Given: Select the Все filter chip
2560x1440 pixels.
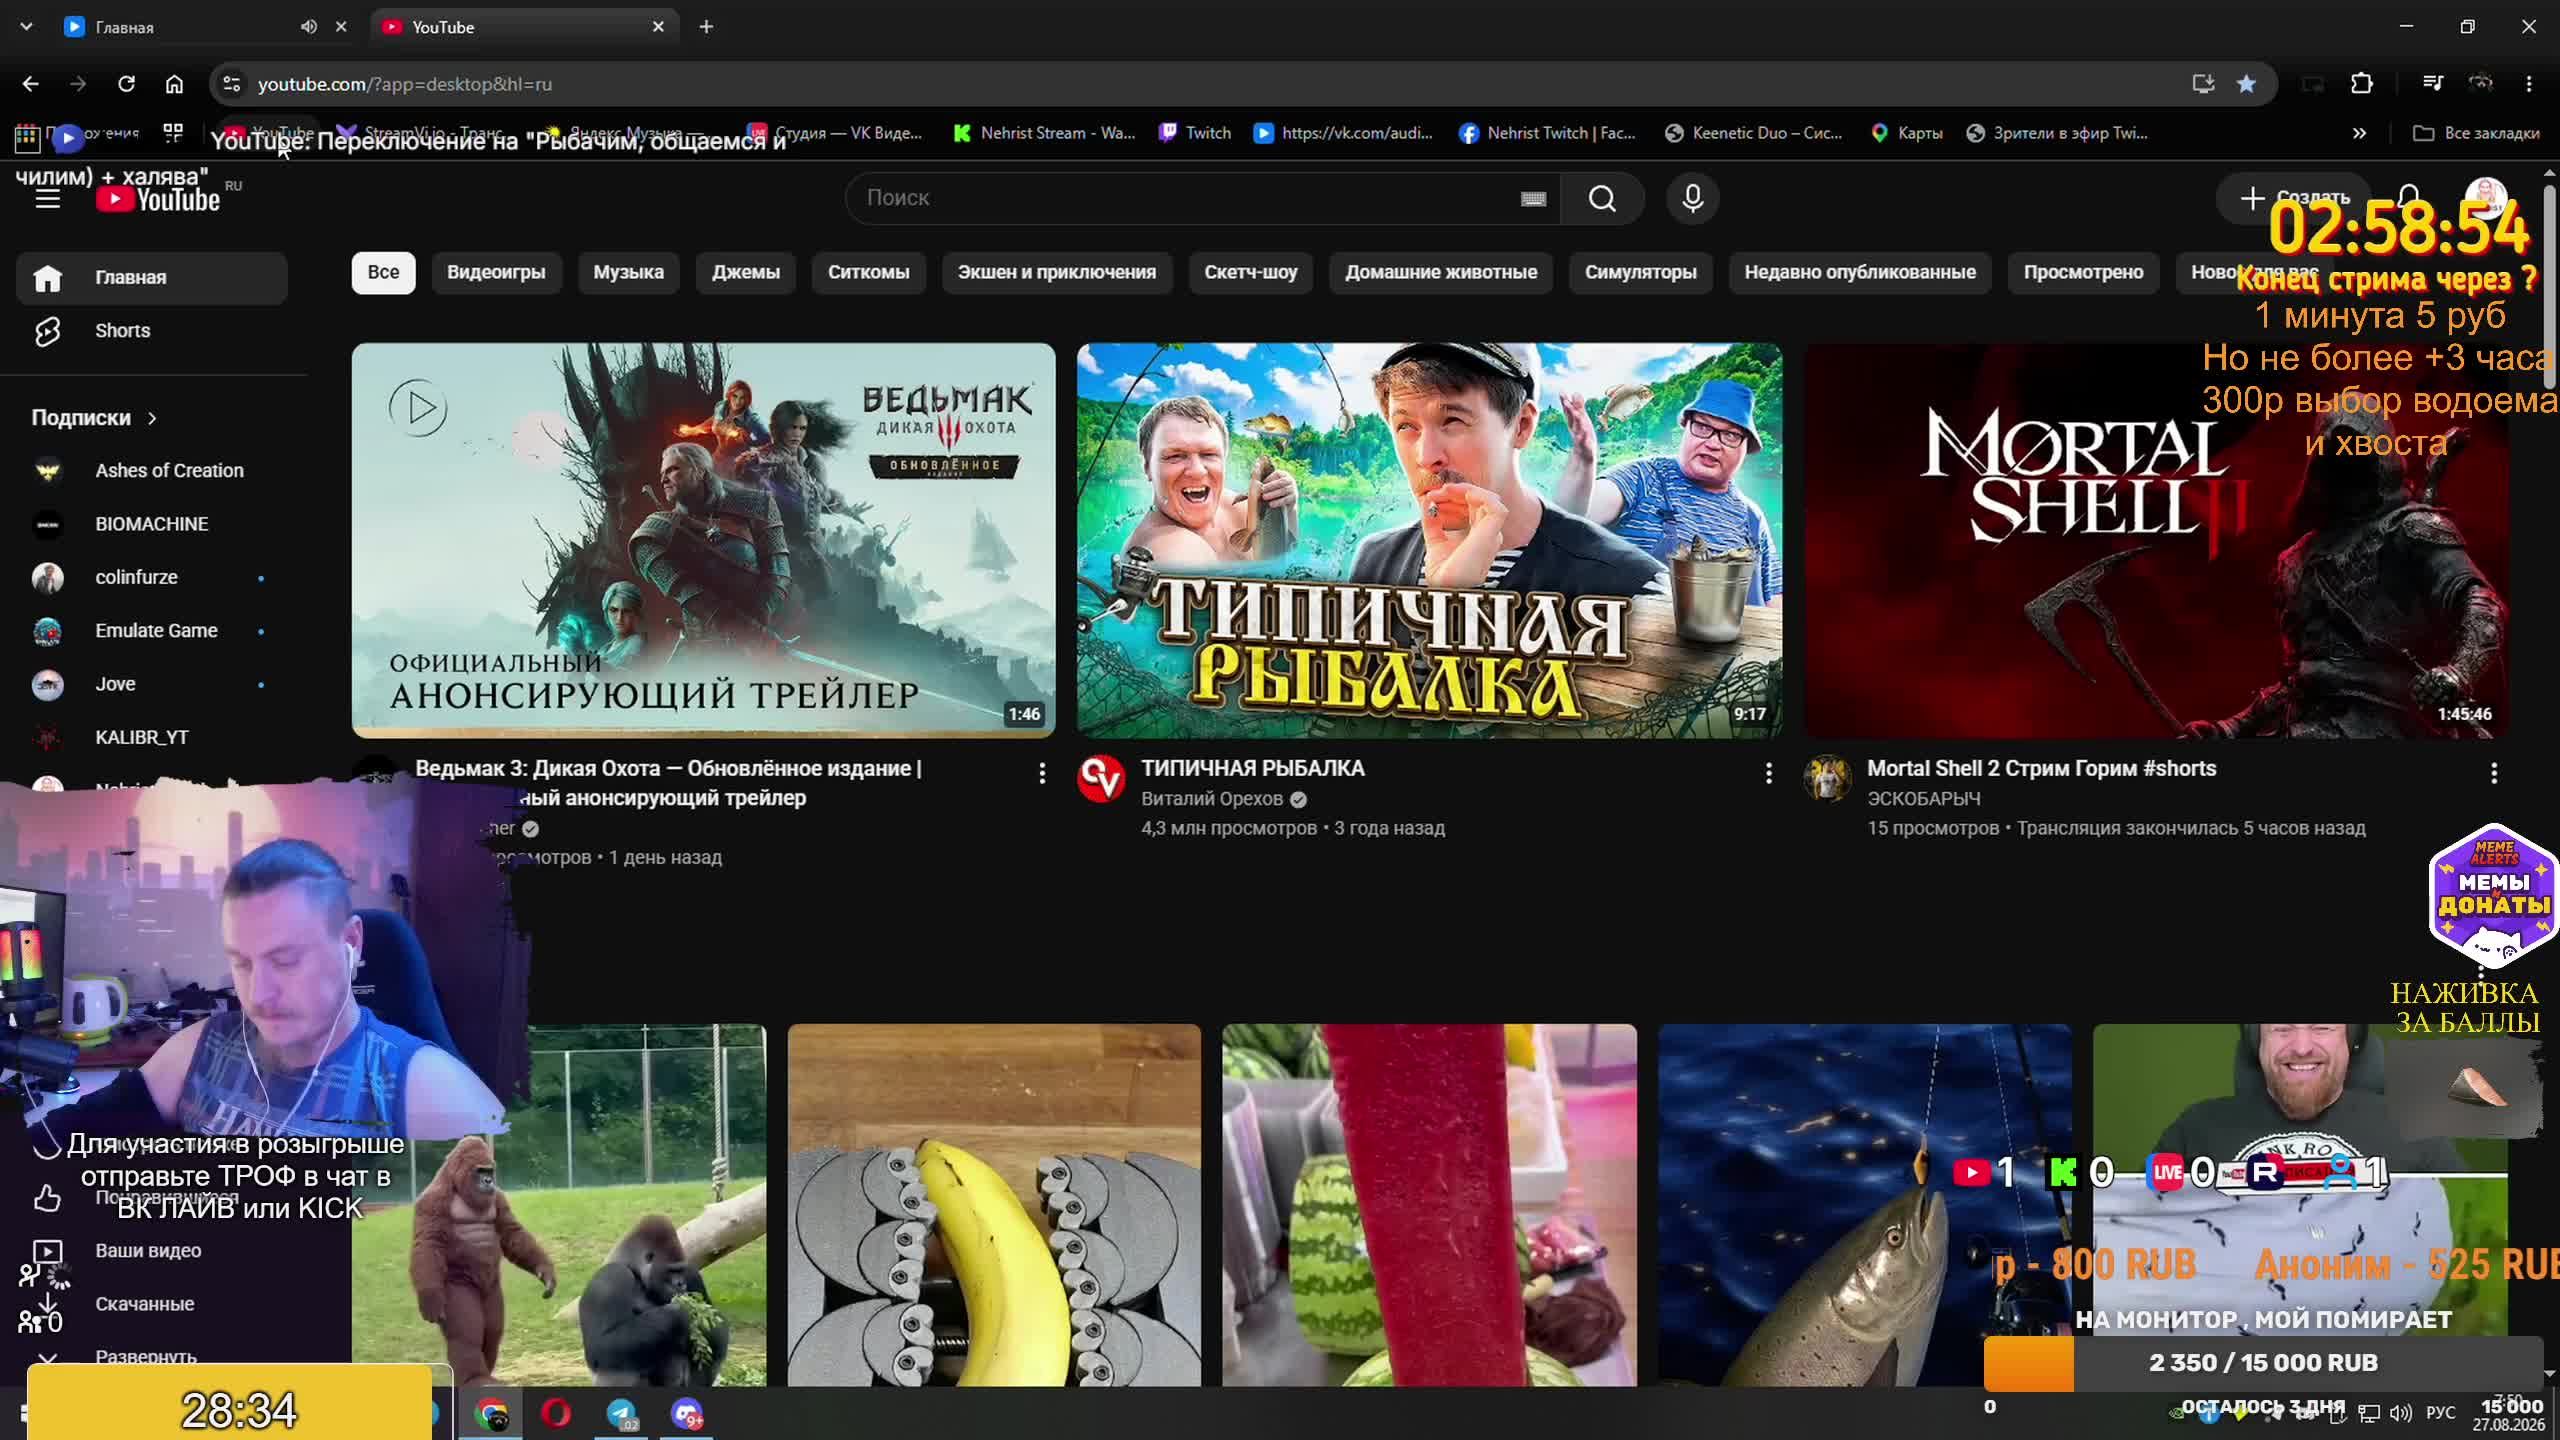Looking at the screenshot, I should point(383,273).
